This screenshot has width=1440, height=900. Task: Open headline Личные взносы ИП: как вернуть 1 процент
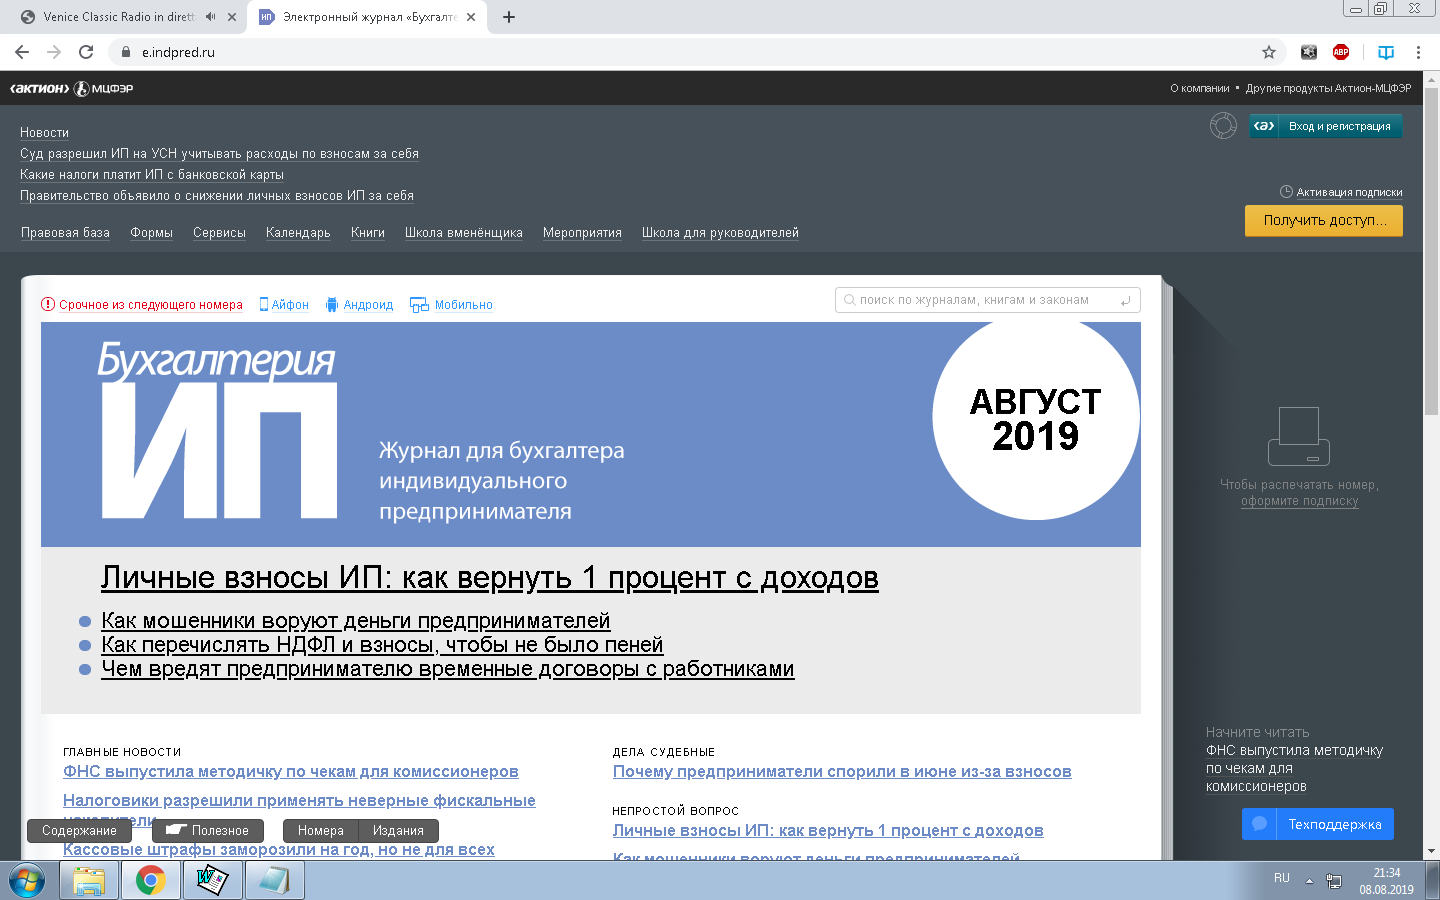click(x=490, y=578)
